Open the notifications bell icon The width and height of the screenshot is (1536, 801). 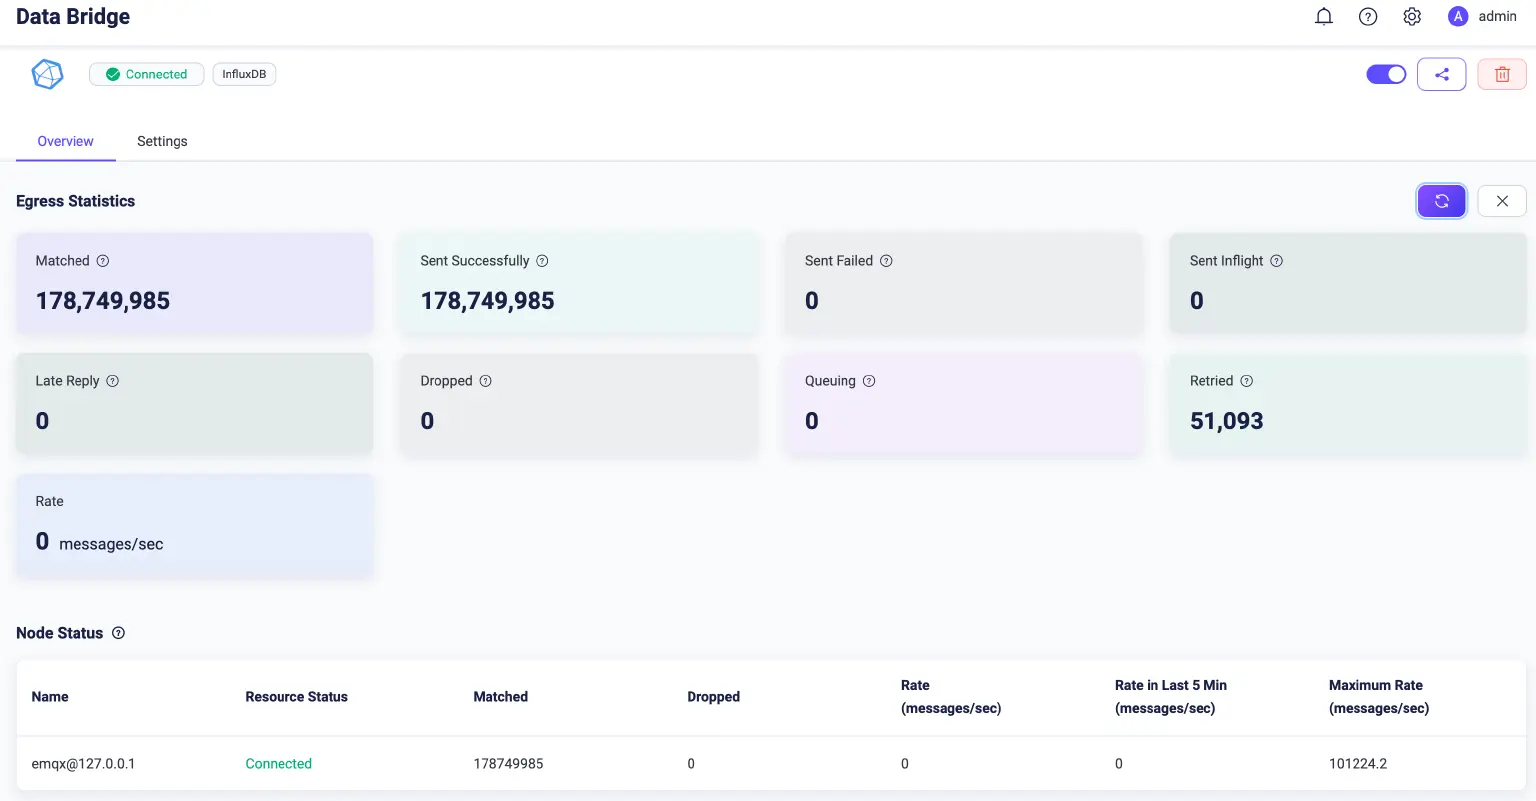coord(1324,17)
